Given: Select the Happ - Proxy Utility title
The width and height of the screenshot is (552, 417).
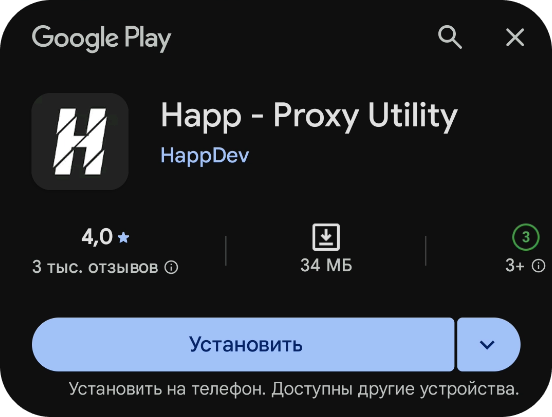Looking at the screenshot, I should coord(309,116).
